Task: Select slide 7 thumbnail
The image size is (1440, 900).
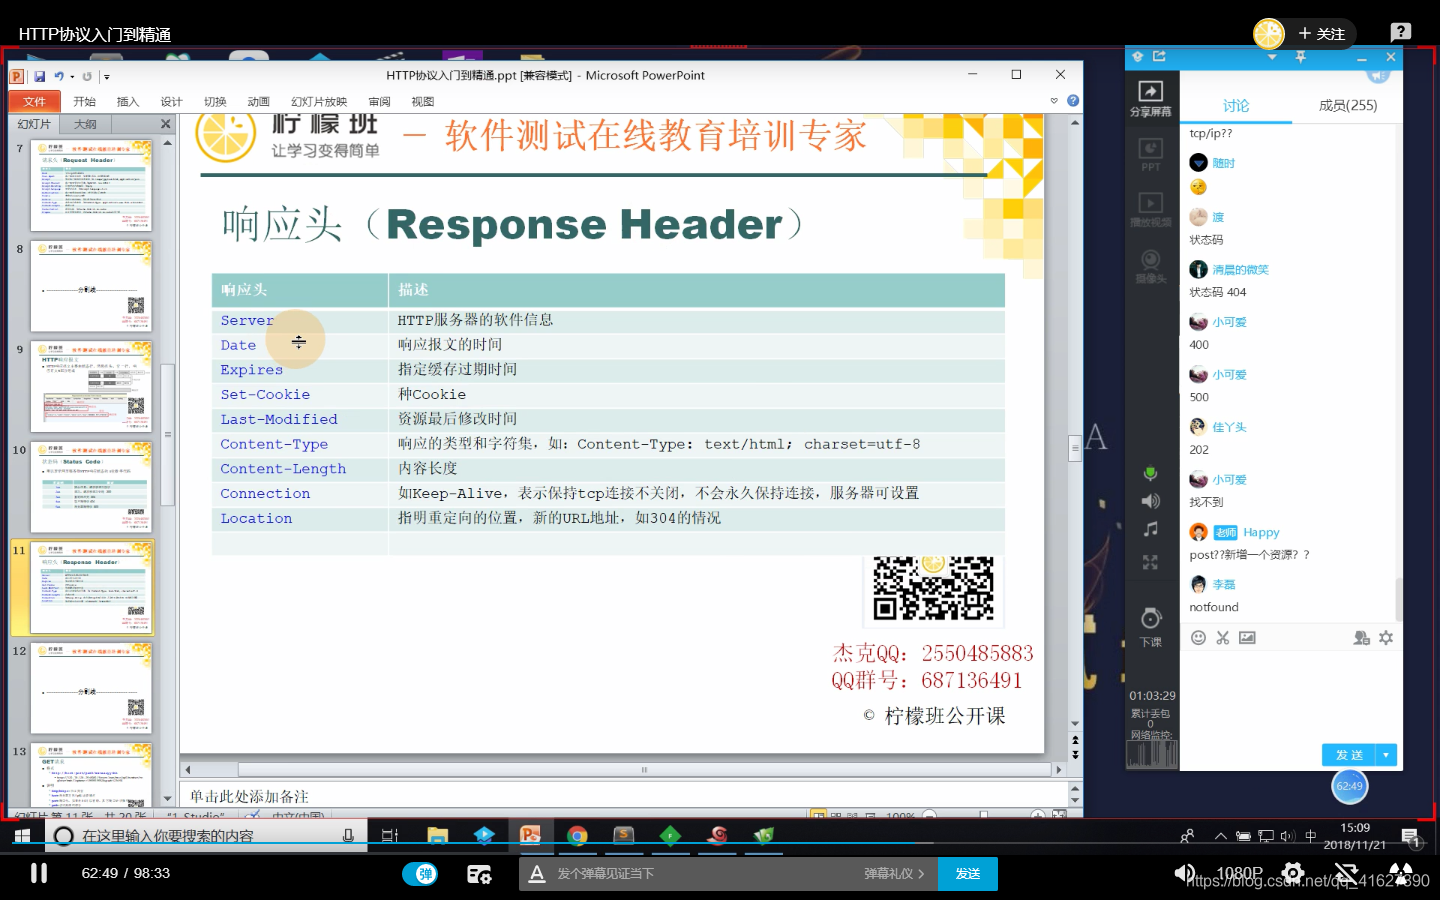Action: [91, 186]
